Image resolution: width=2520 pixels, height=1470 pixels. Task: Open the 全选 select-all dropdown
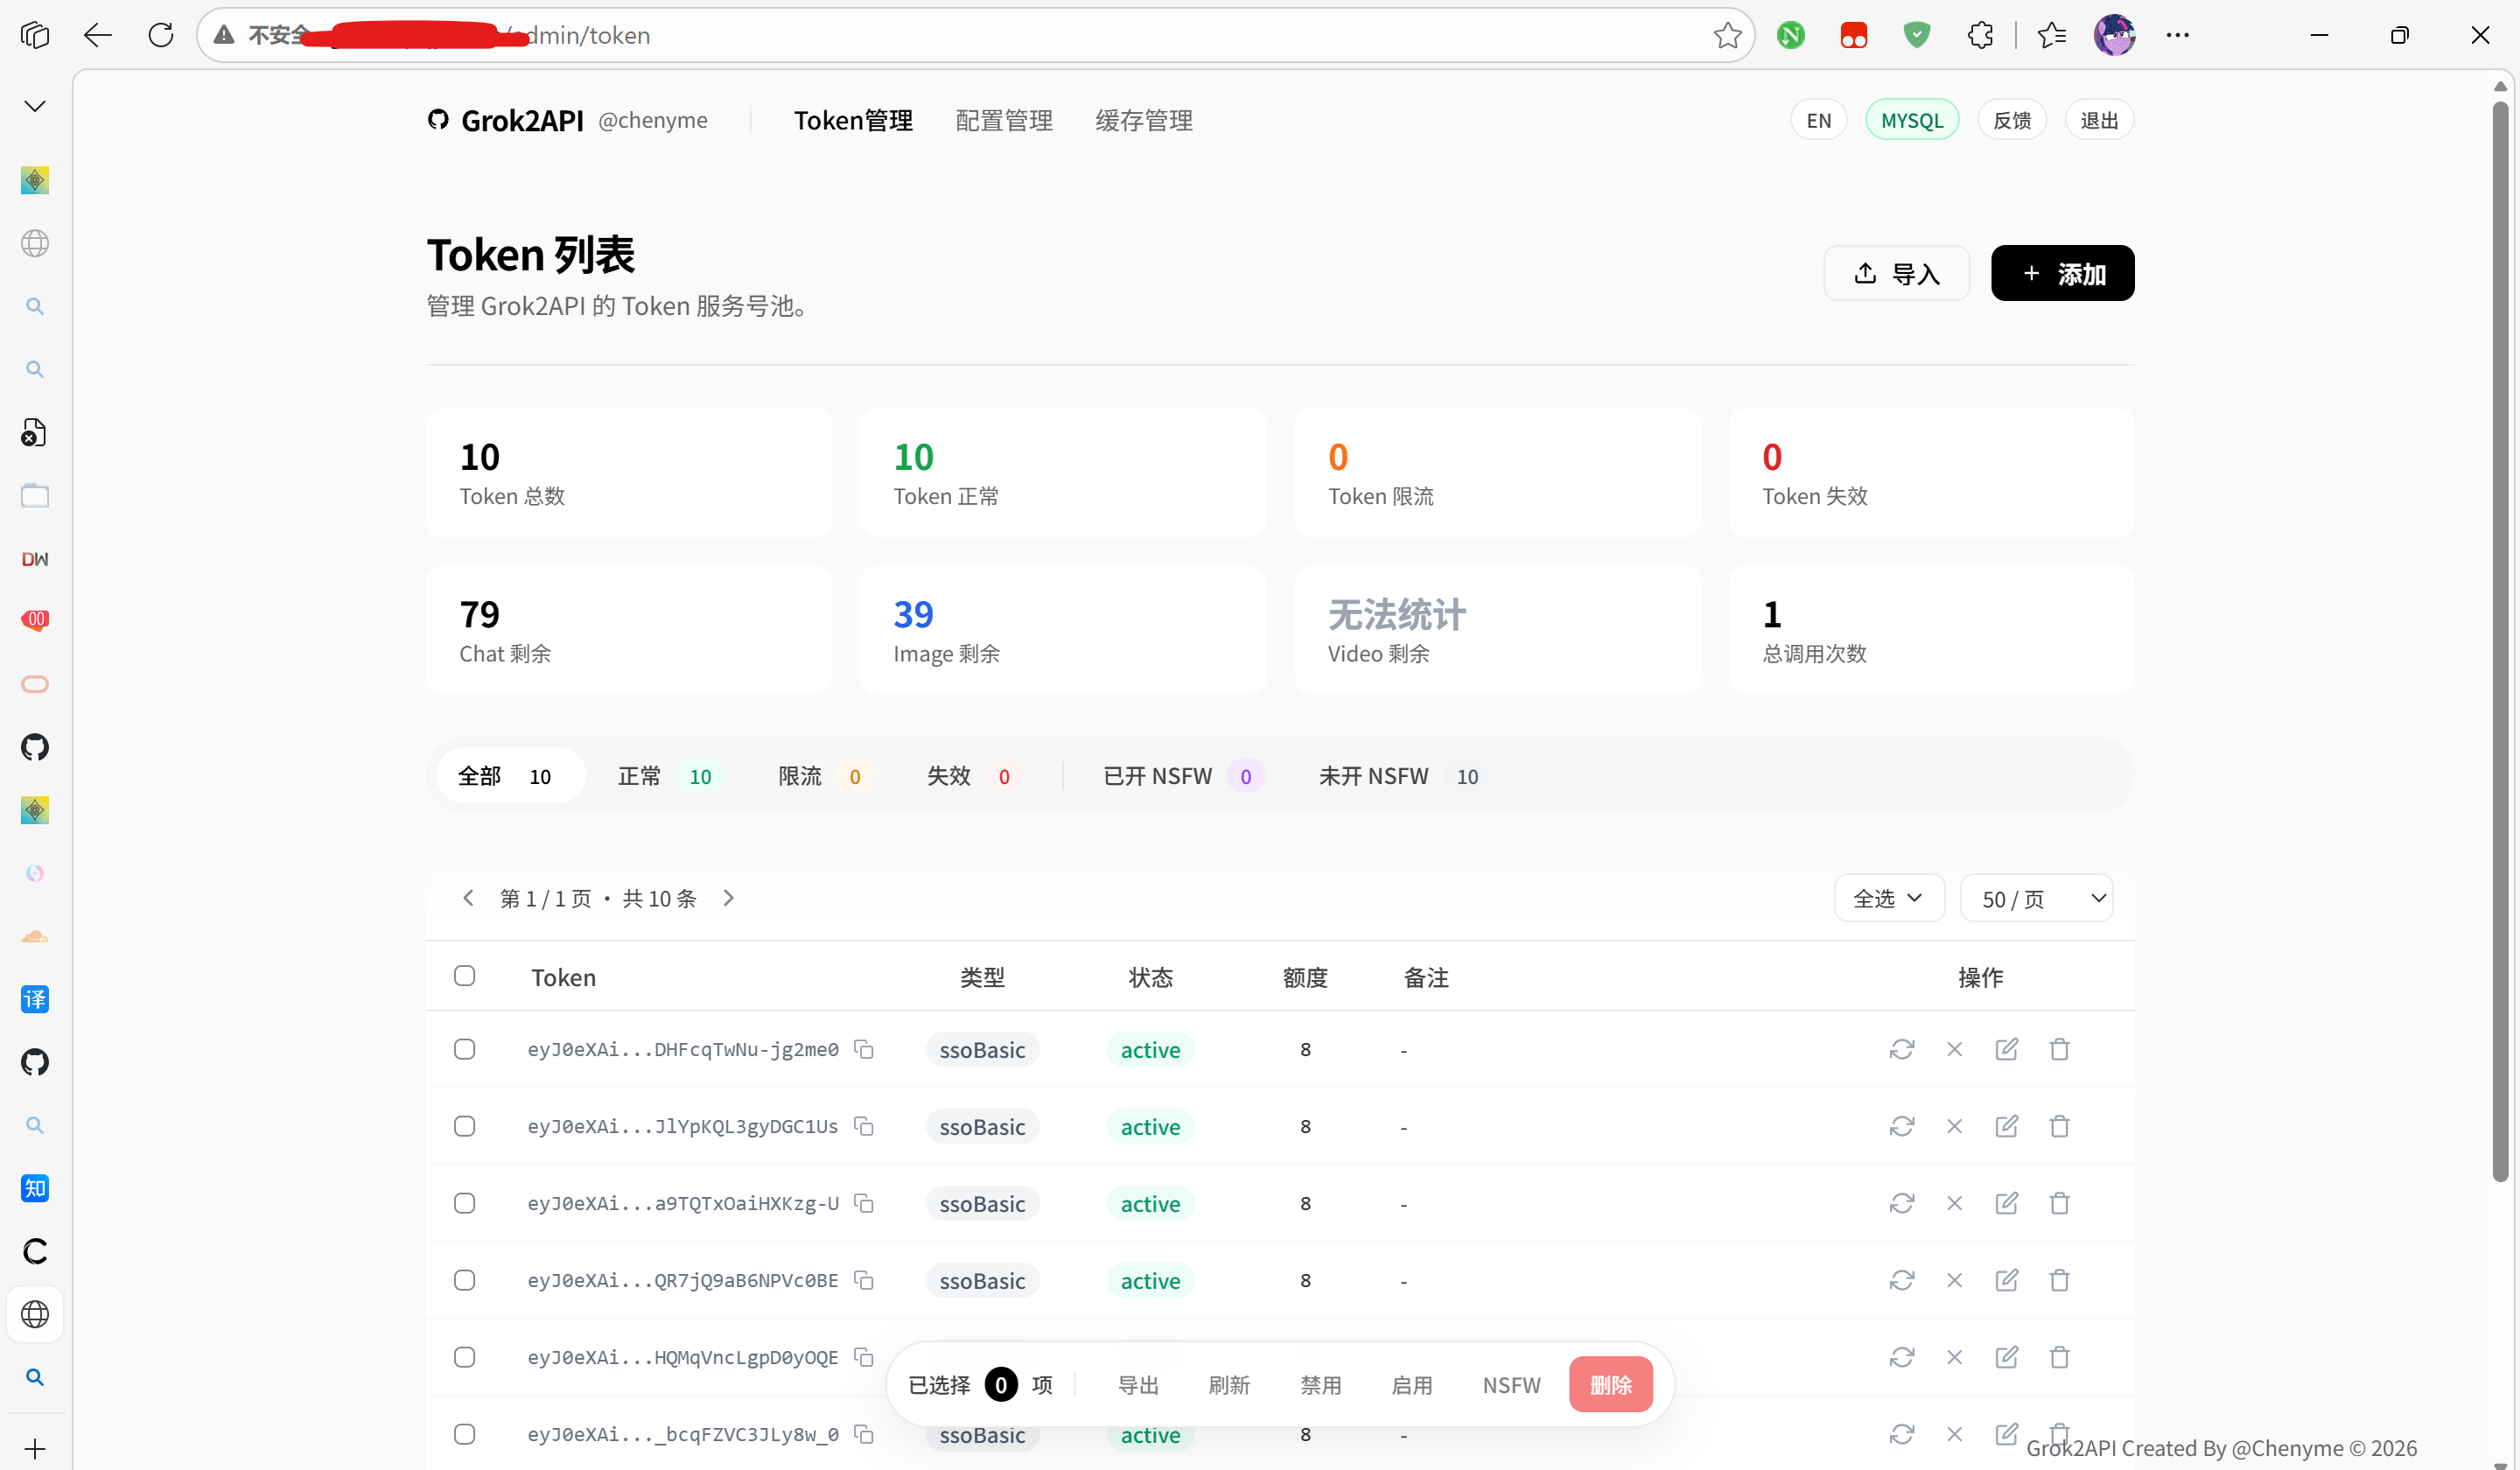[x=1889, y=898]
